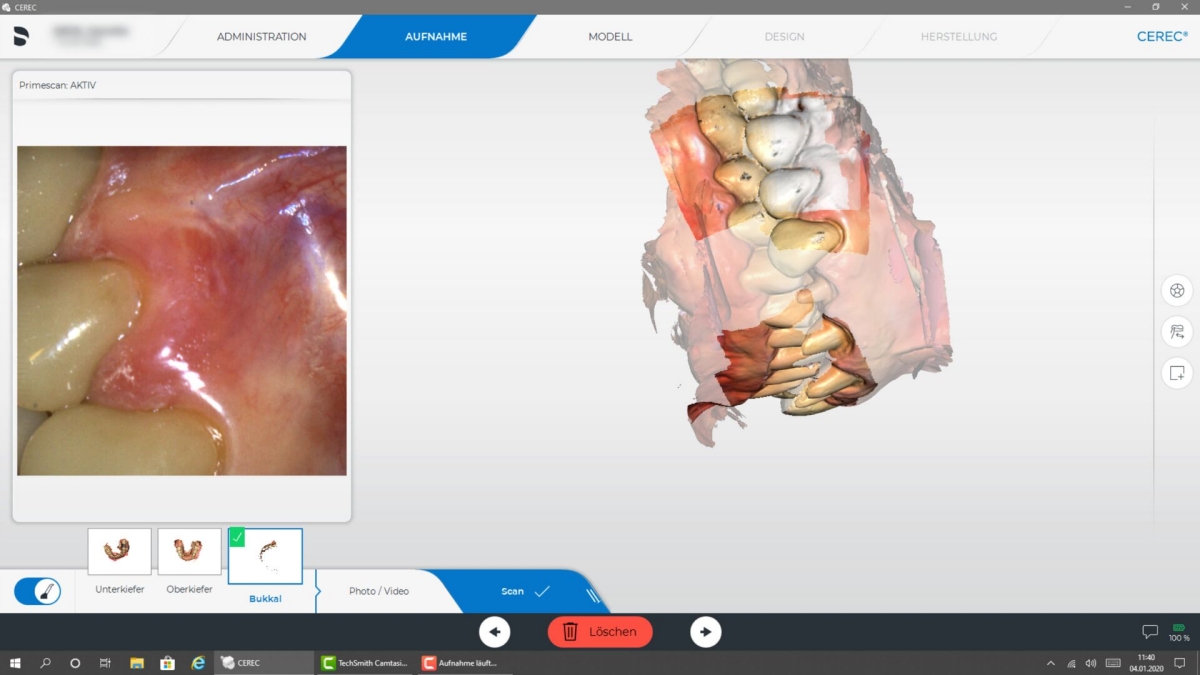1200x675 pixels.
Task: Open the chat bubble icon in bottom bar
Action: [x=1149, y=632]
